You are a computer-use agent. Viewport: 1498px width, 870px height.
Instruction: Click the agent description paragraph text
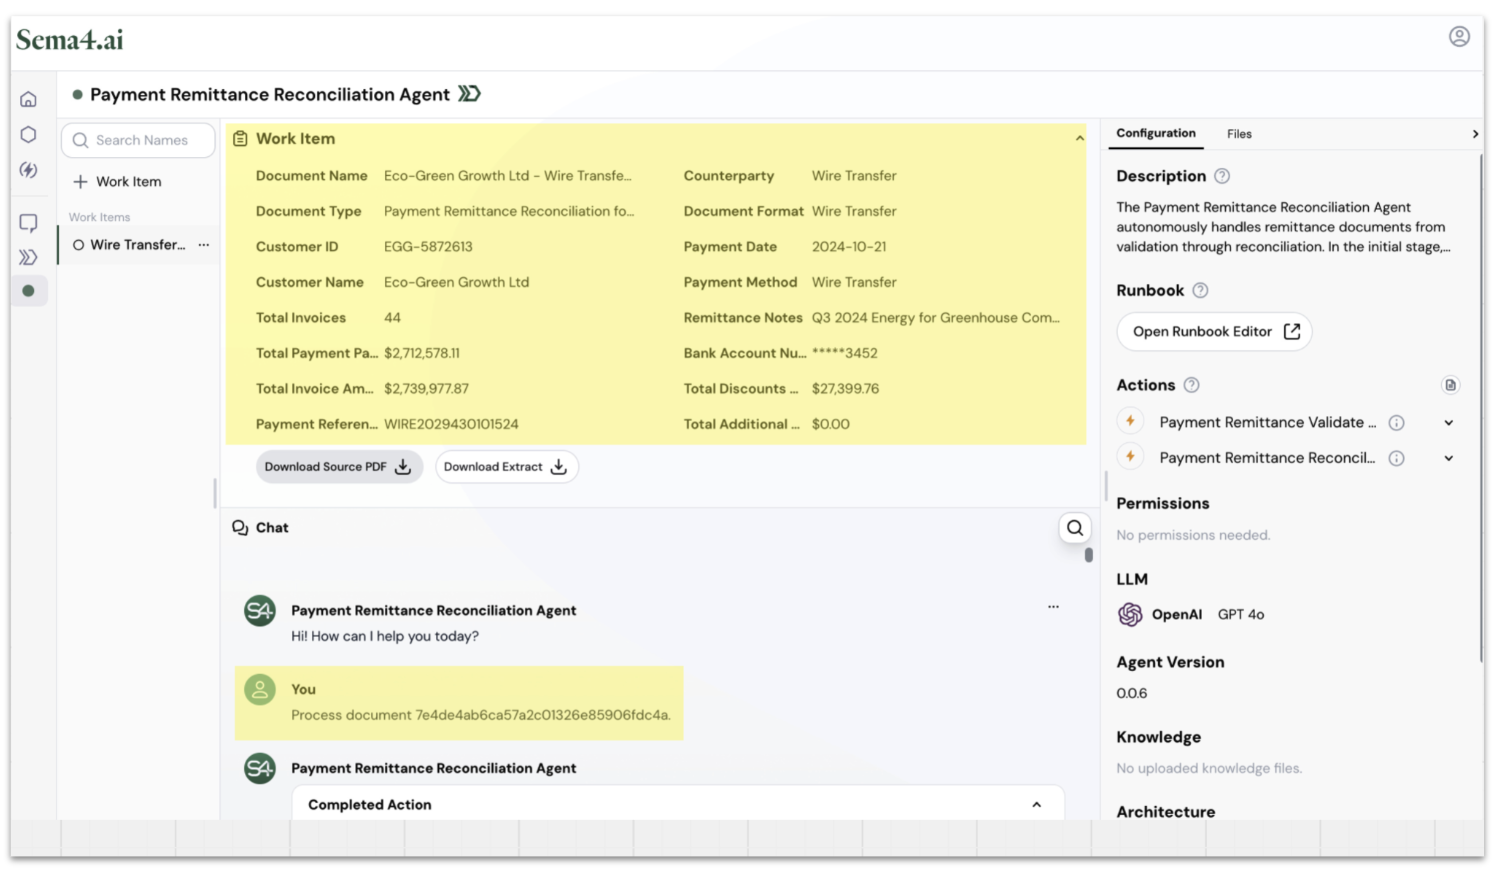[1283, 227]
